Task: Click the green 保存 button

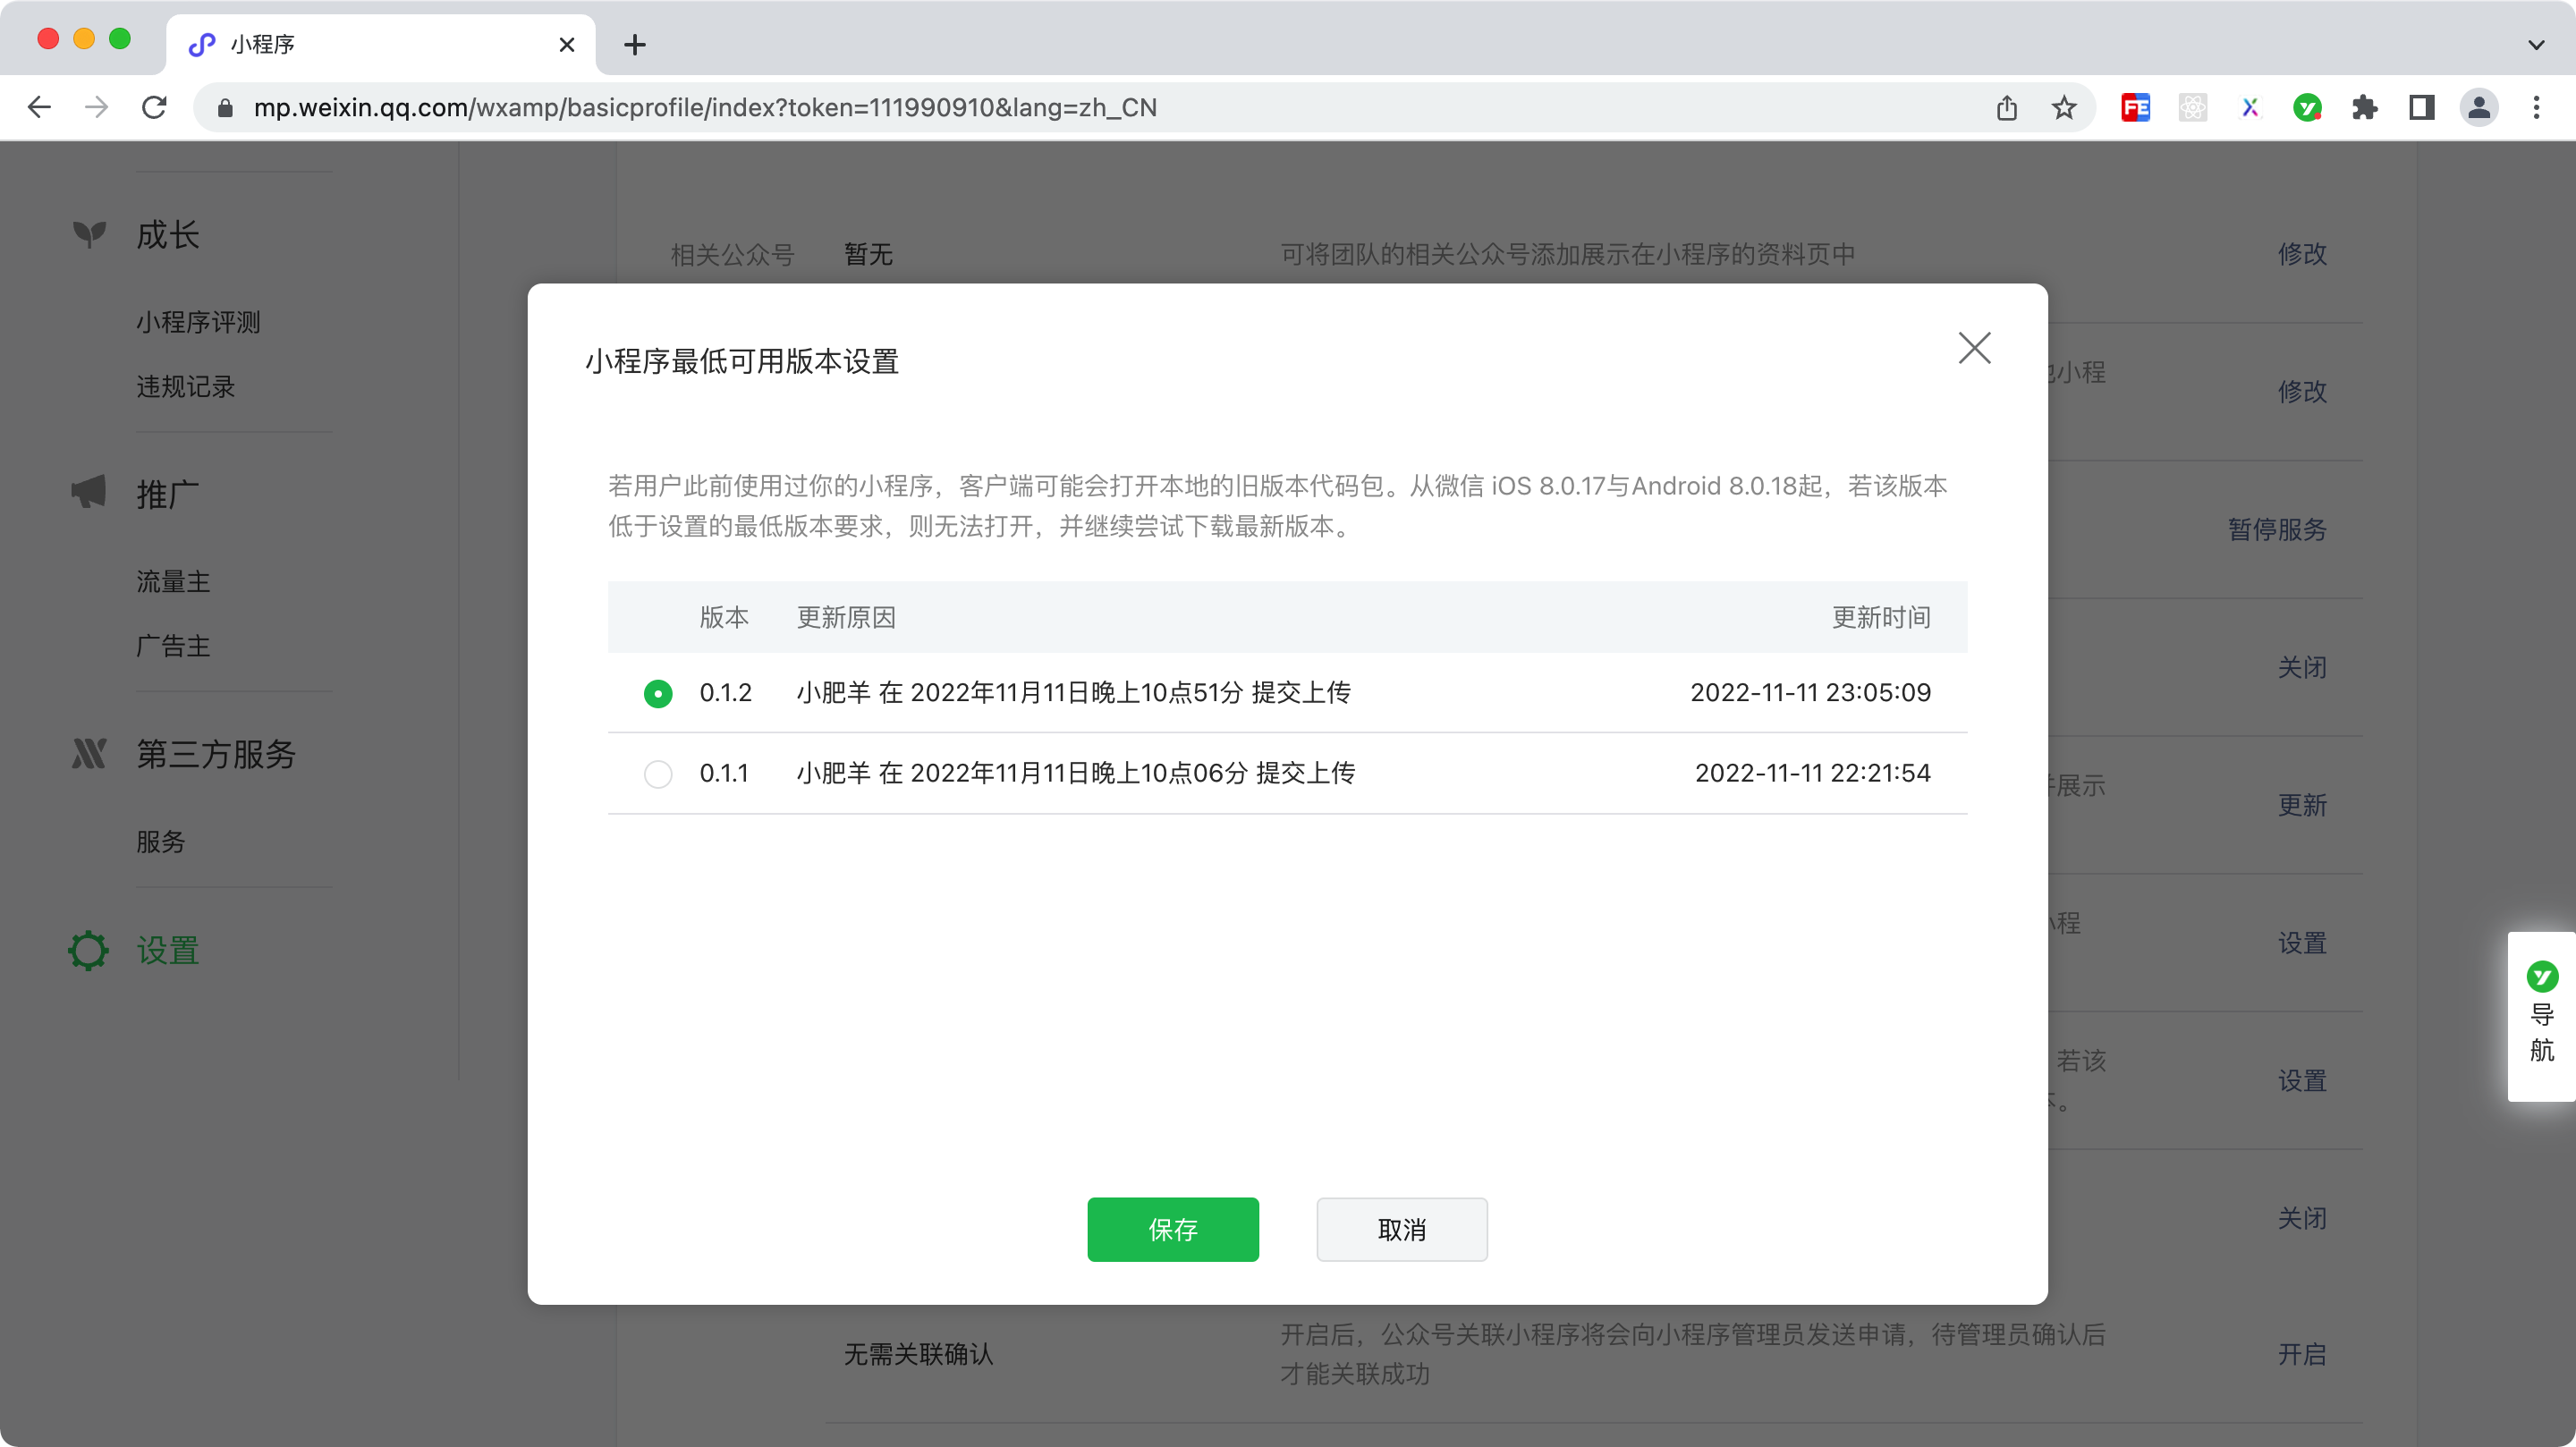Action: pyautogui.click(x=1172, y=1229)
